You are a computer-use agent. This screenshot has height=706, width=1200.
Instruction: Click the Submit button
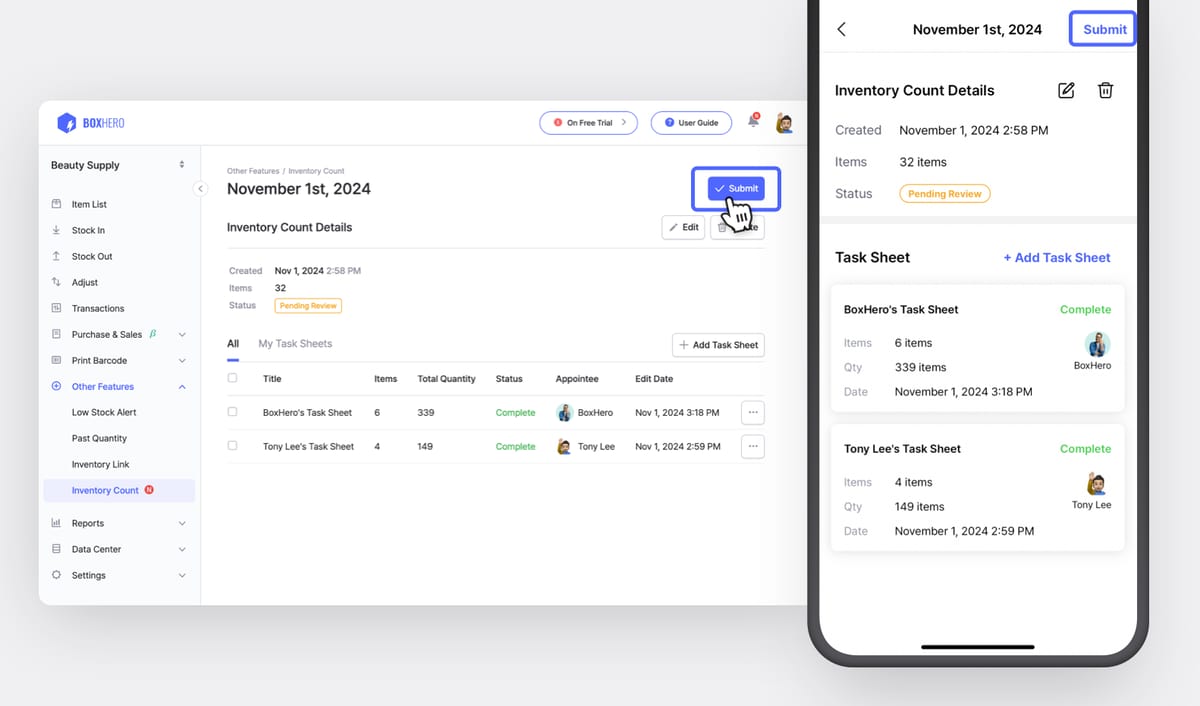click(736, 188)
